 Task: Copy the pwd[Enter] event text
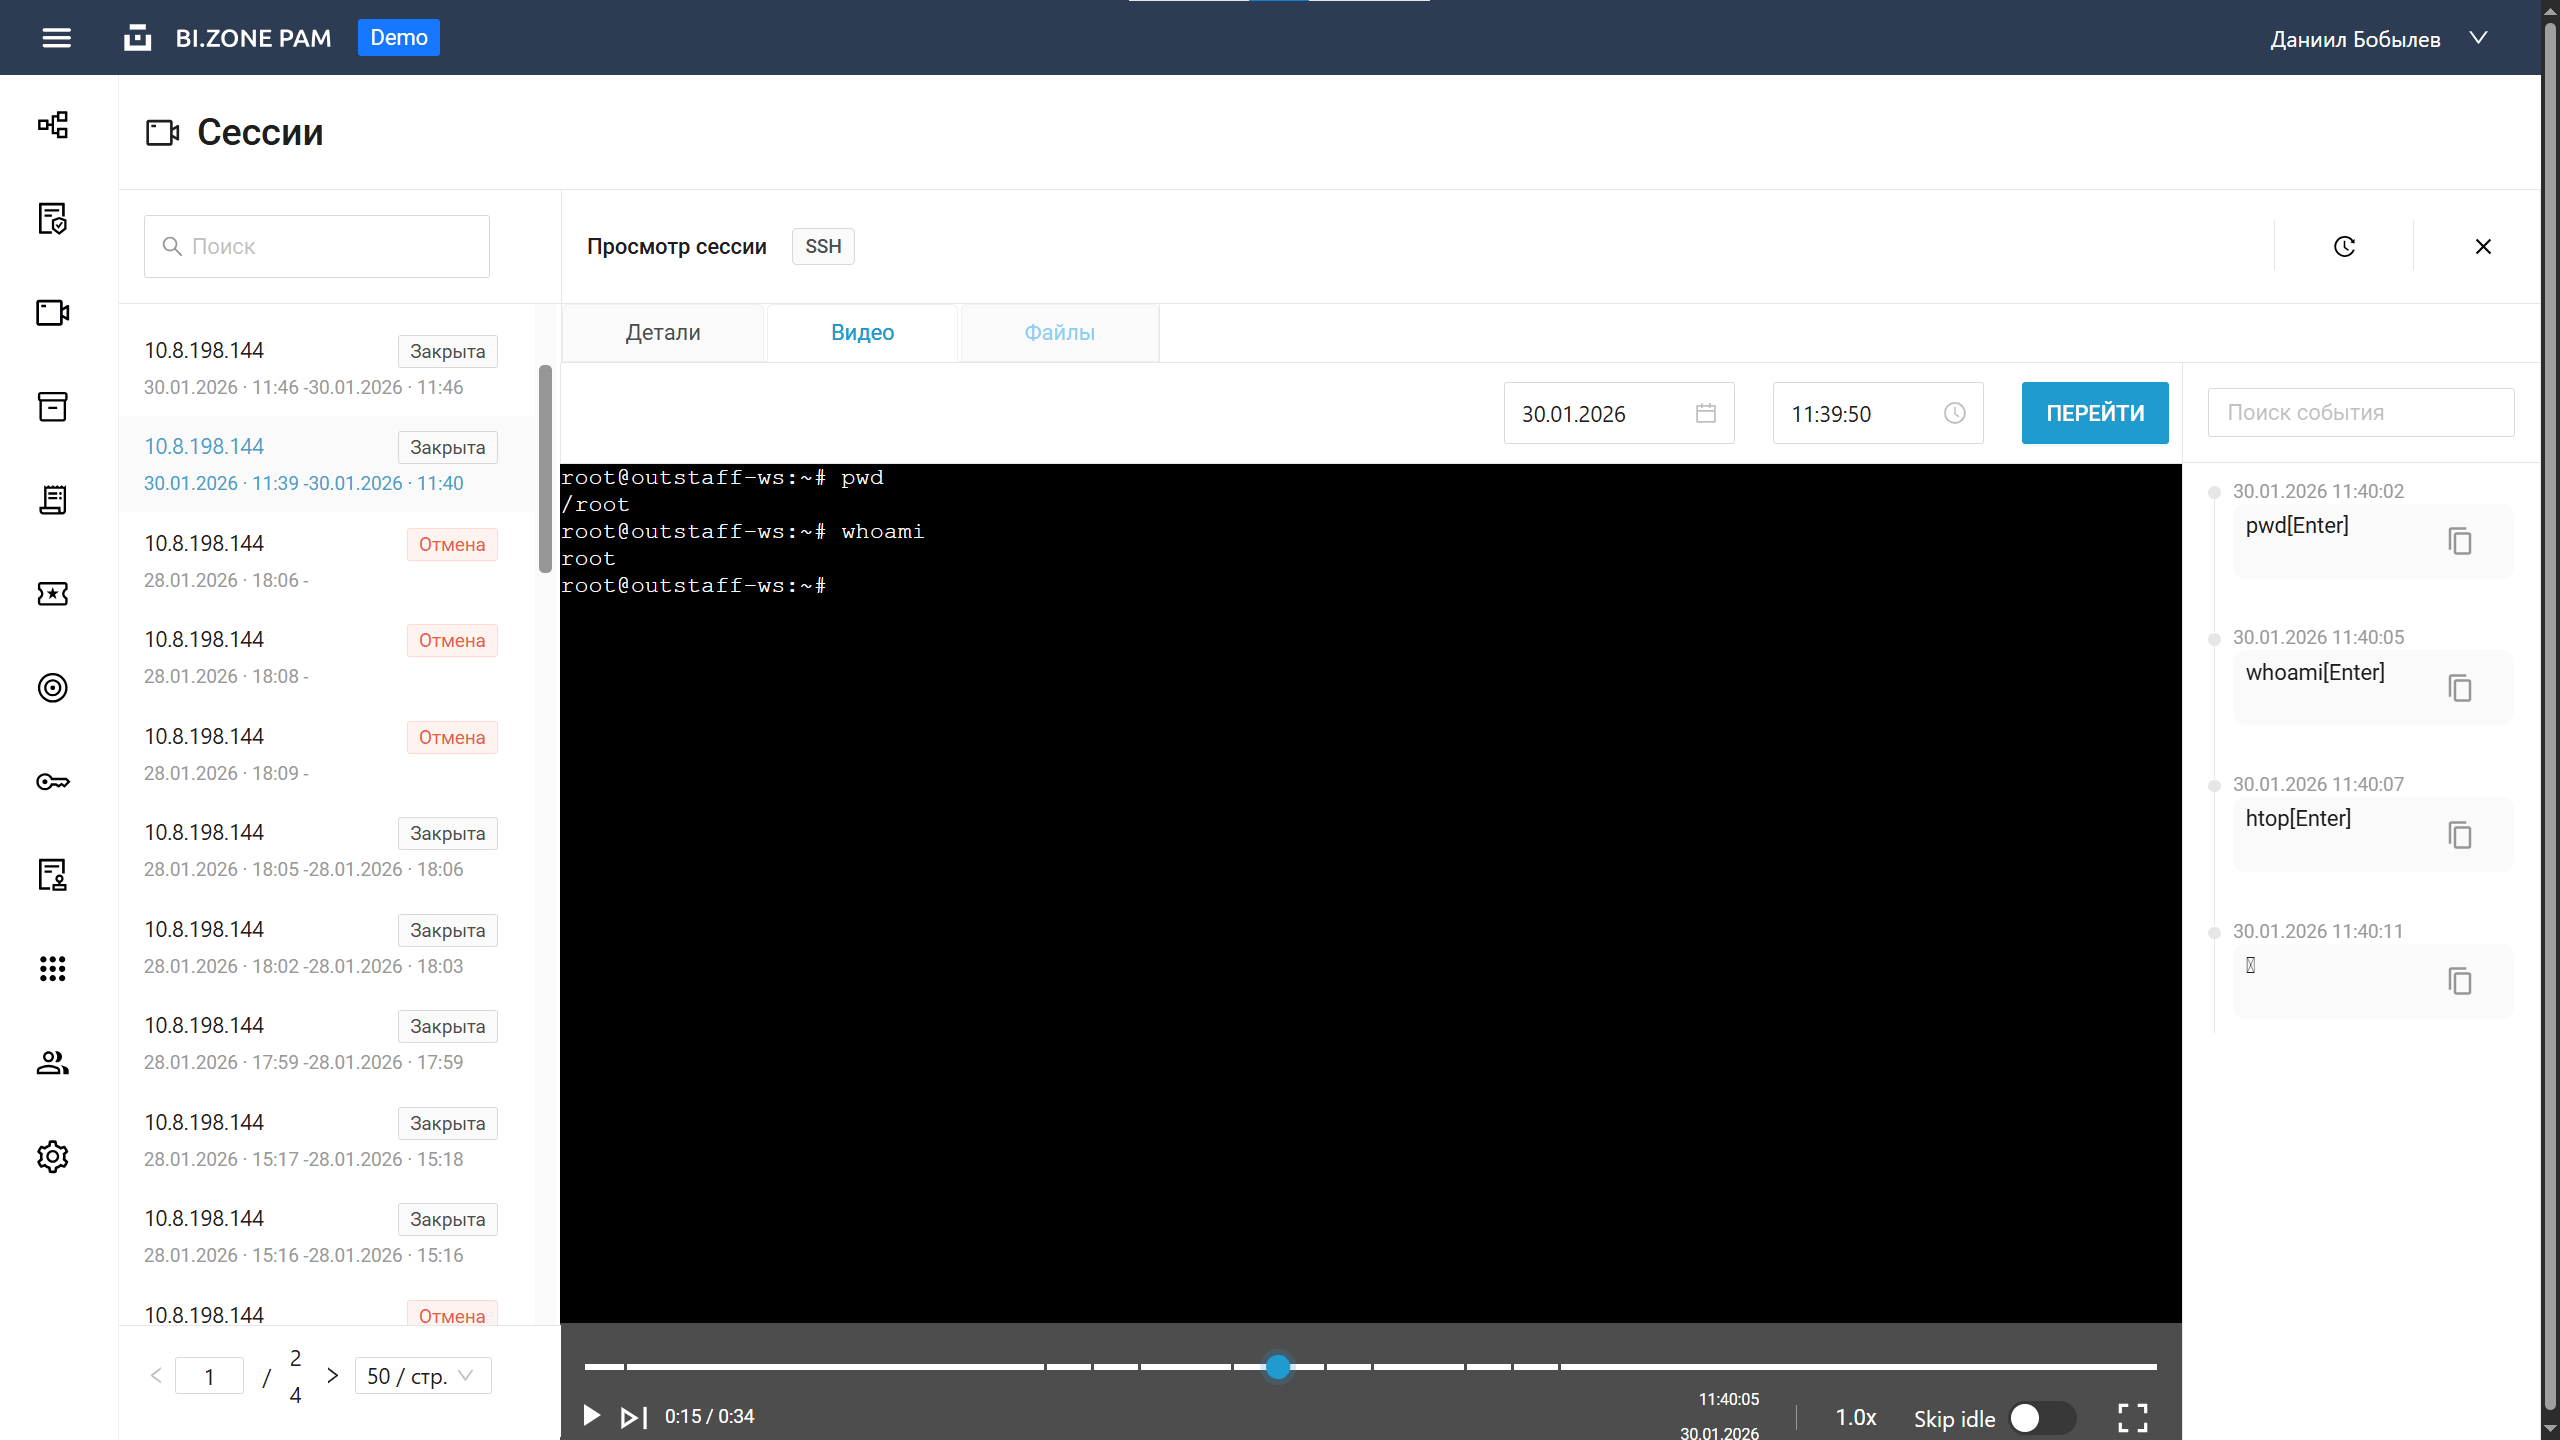2459,541
